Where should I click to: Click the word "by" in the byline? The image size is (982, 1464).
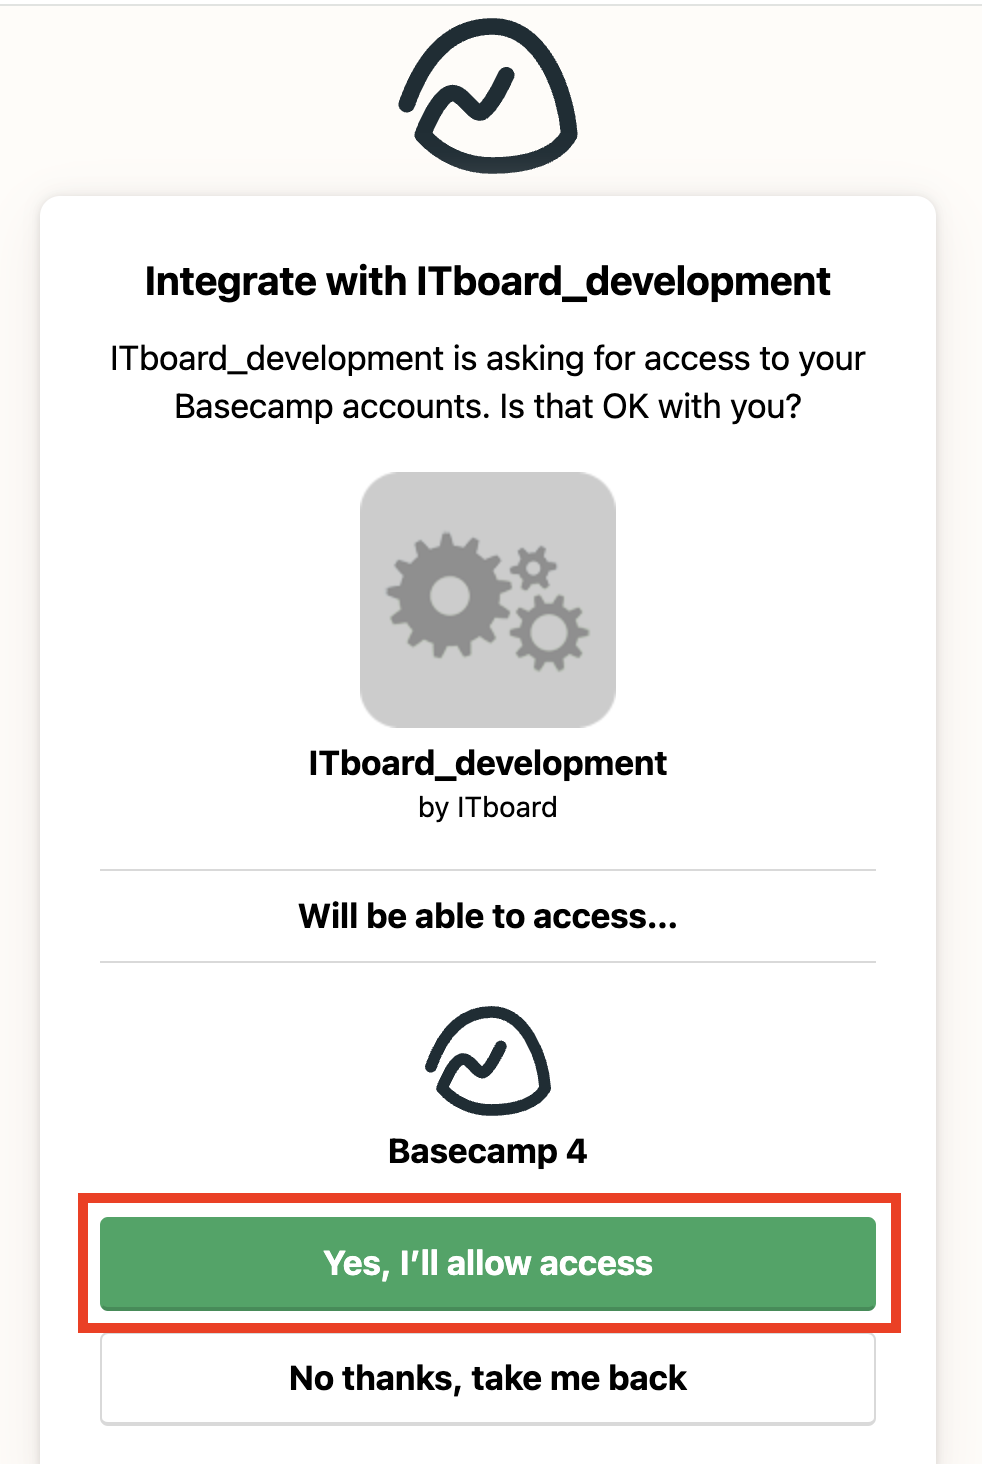[433, 808]
